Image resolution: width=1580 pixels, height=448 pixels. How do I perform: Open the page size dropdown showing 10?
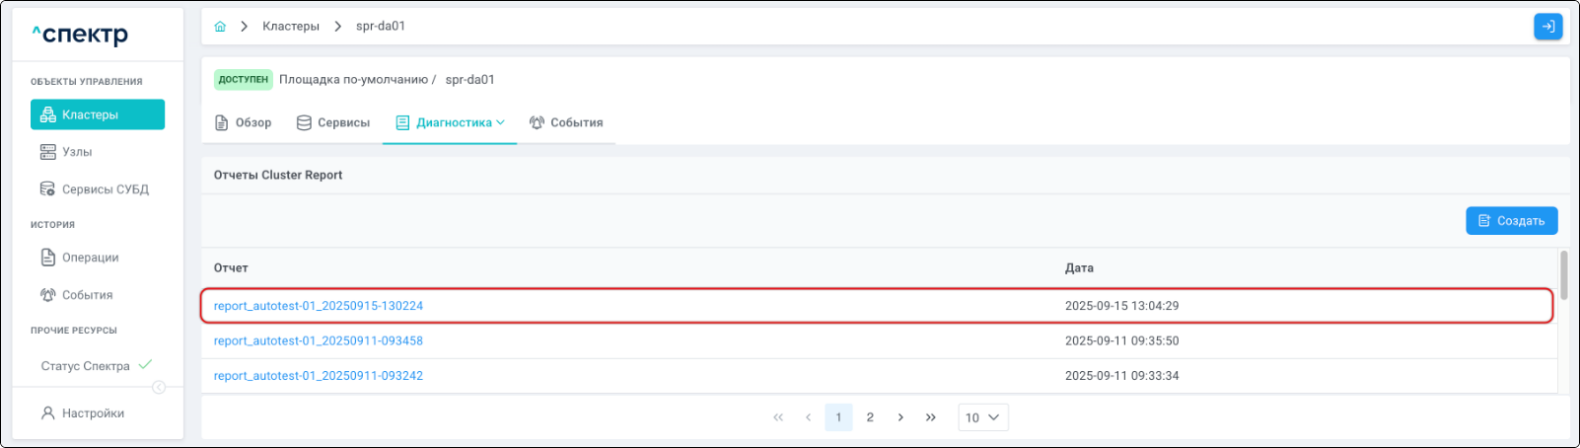coord(983,417)
